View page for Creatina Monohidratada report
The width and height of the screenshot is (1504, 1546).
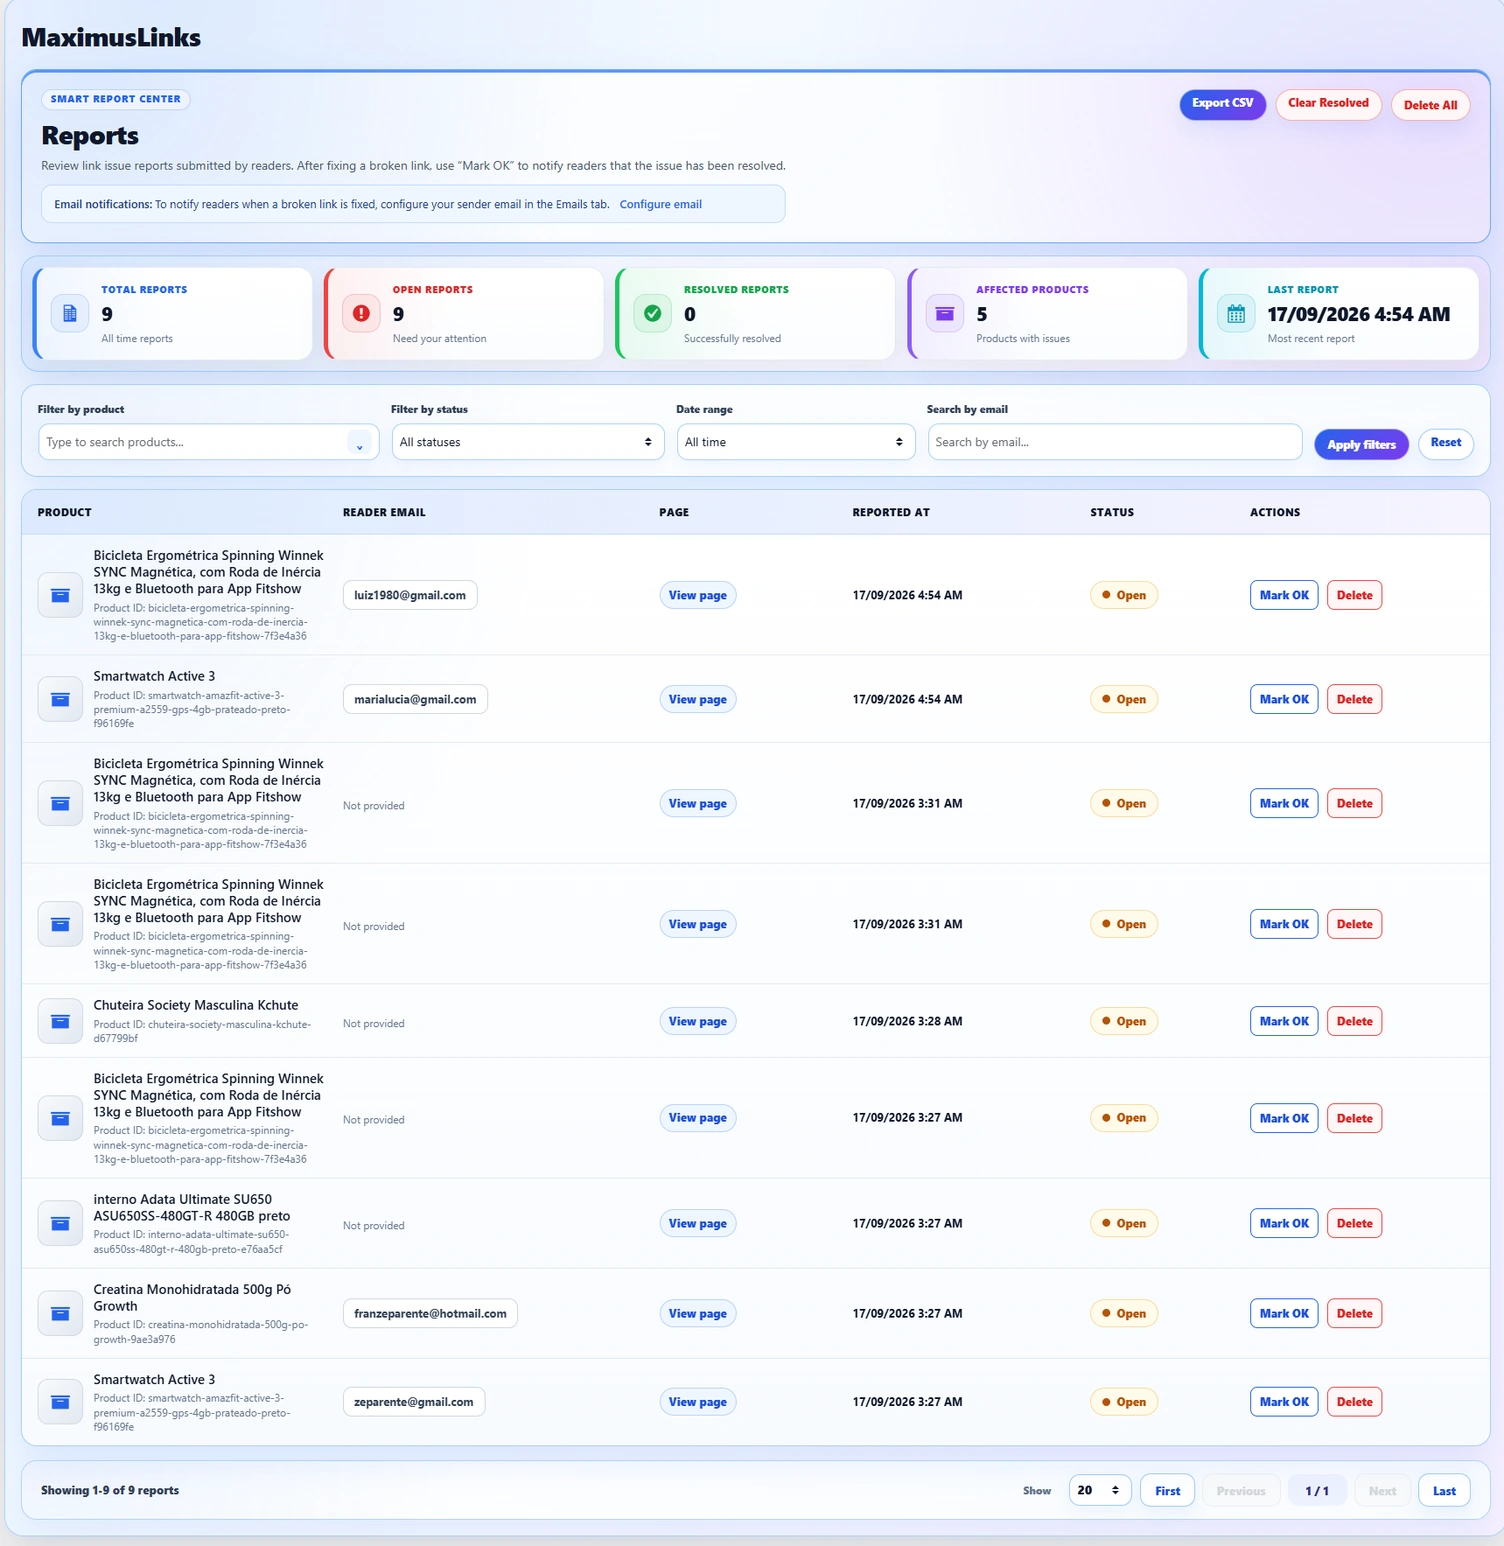click(x=698, y=1313)
